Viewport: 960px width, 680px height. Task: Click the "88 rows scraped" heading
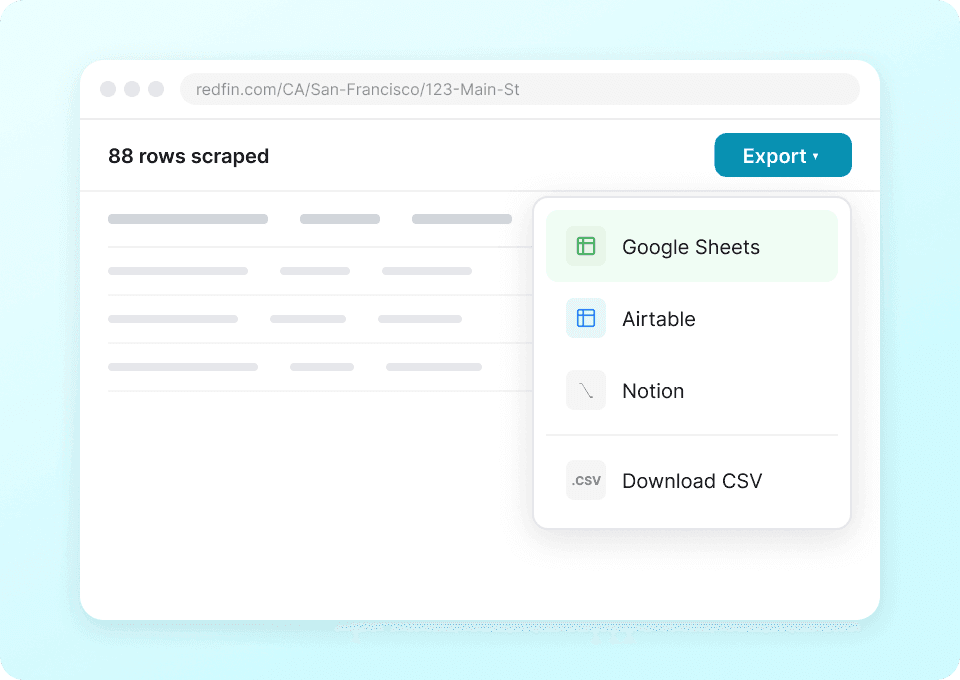pyautogui.click(x=188, y=156)
